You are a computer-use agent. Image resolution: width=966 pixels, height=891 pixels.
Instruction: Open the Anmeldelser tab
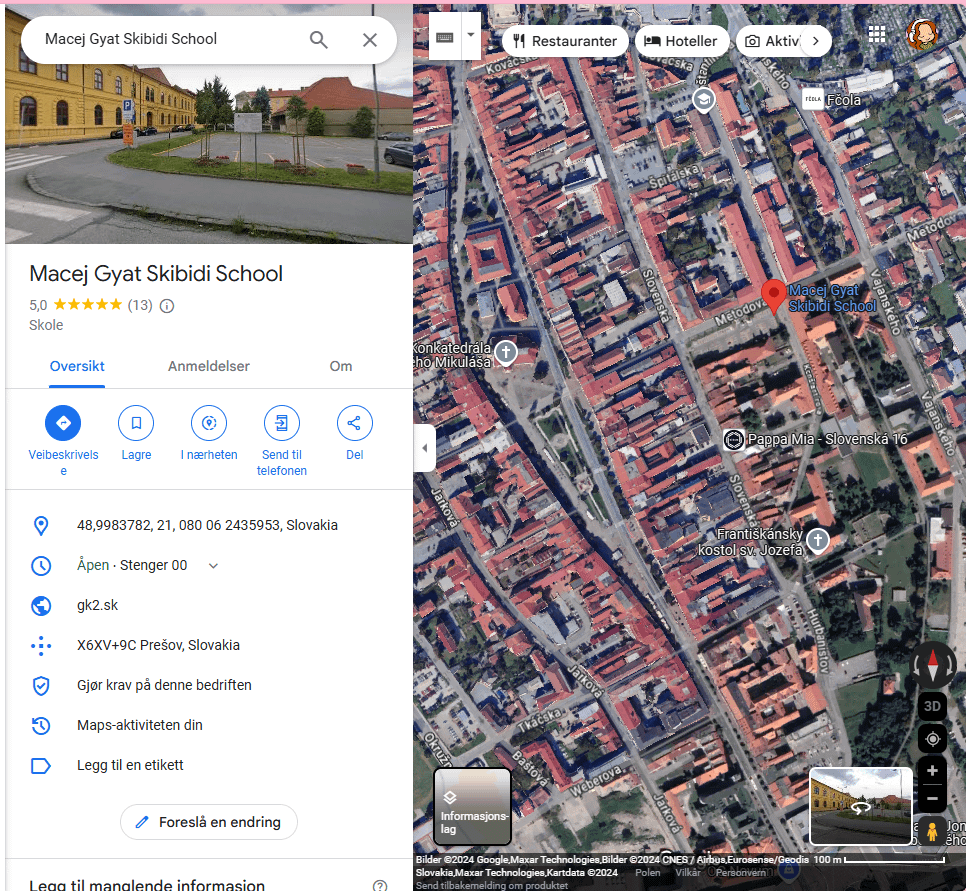(x=209, y=366)
